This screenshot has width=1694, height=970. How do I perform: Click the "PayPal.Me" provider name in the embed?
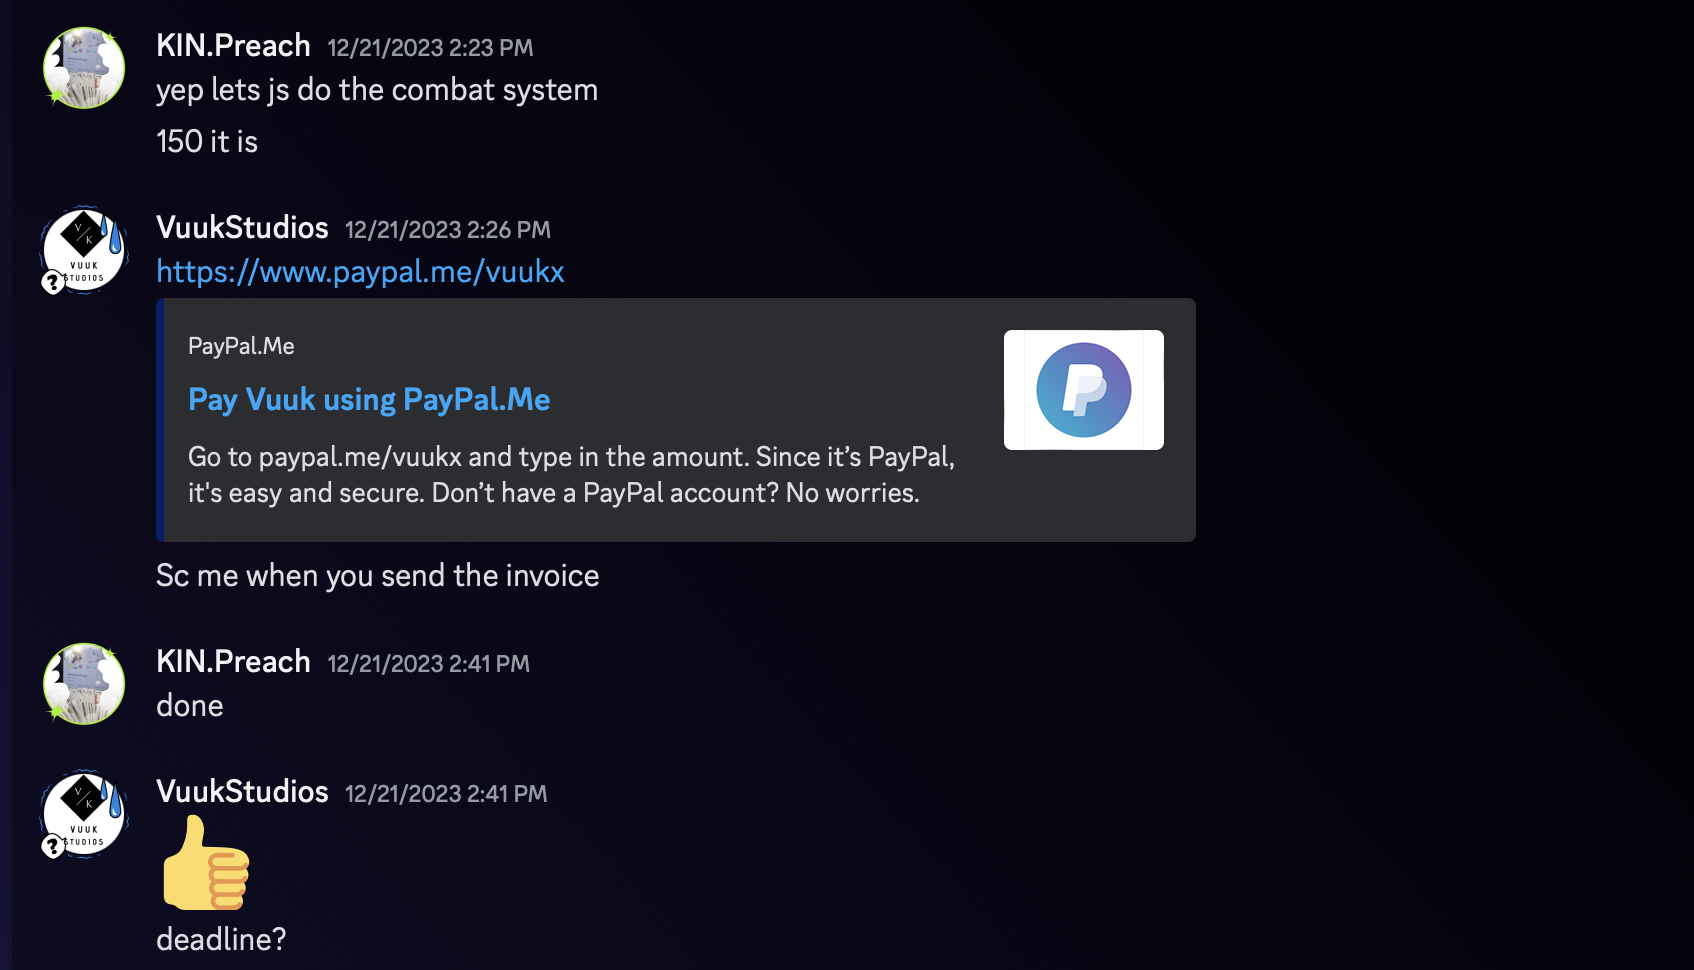click(x=241, y=346)
